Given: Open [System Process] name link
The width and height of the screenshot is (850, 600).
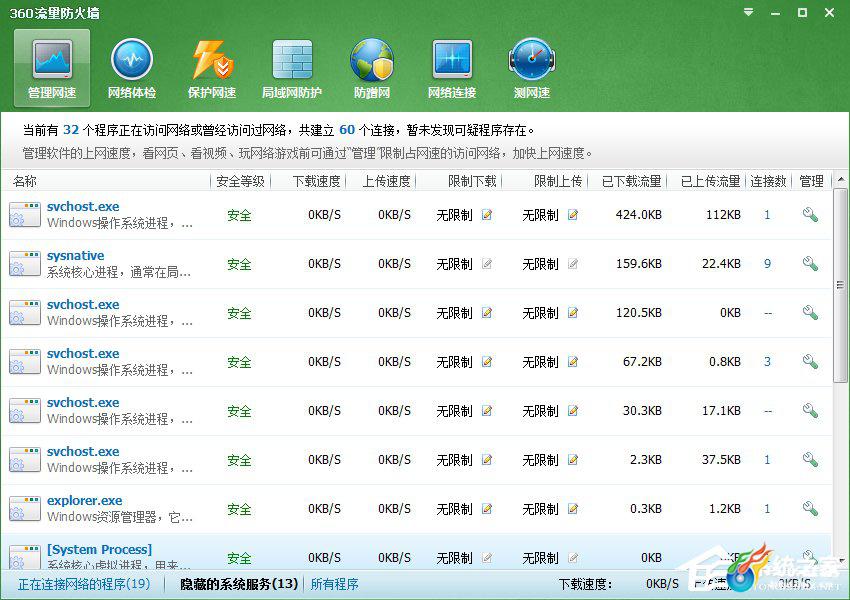Looking at the screenshot, I should 99,549.
